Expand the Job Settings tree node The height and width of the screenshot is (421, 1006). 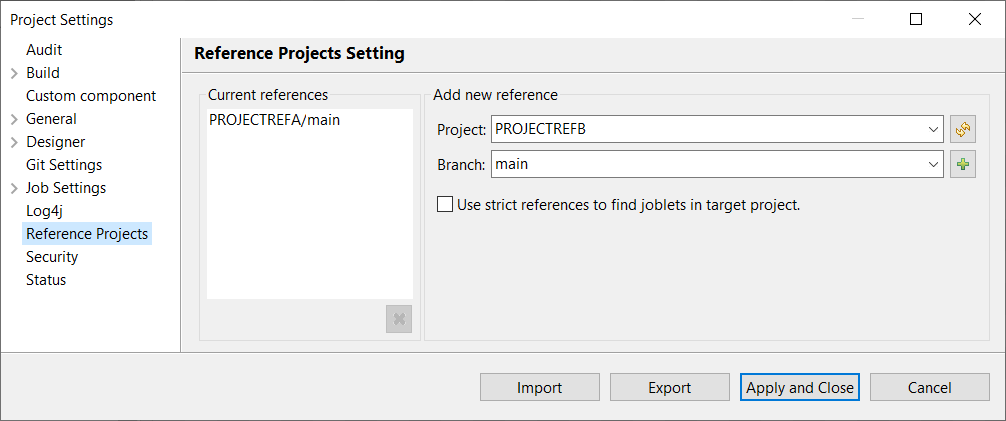(14, 188)
